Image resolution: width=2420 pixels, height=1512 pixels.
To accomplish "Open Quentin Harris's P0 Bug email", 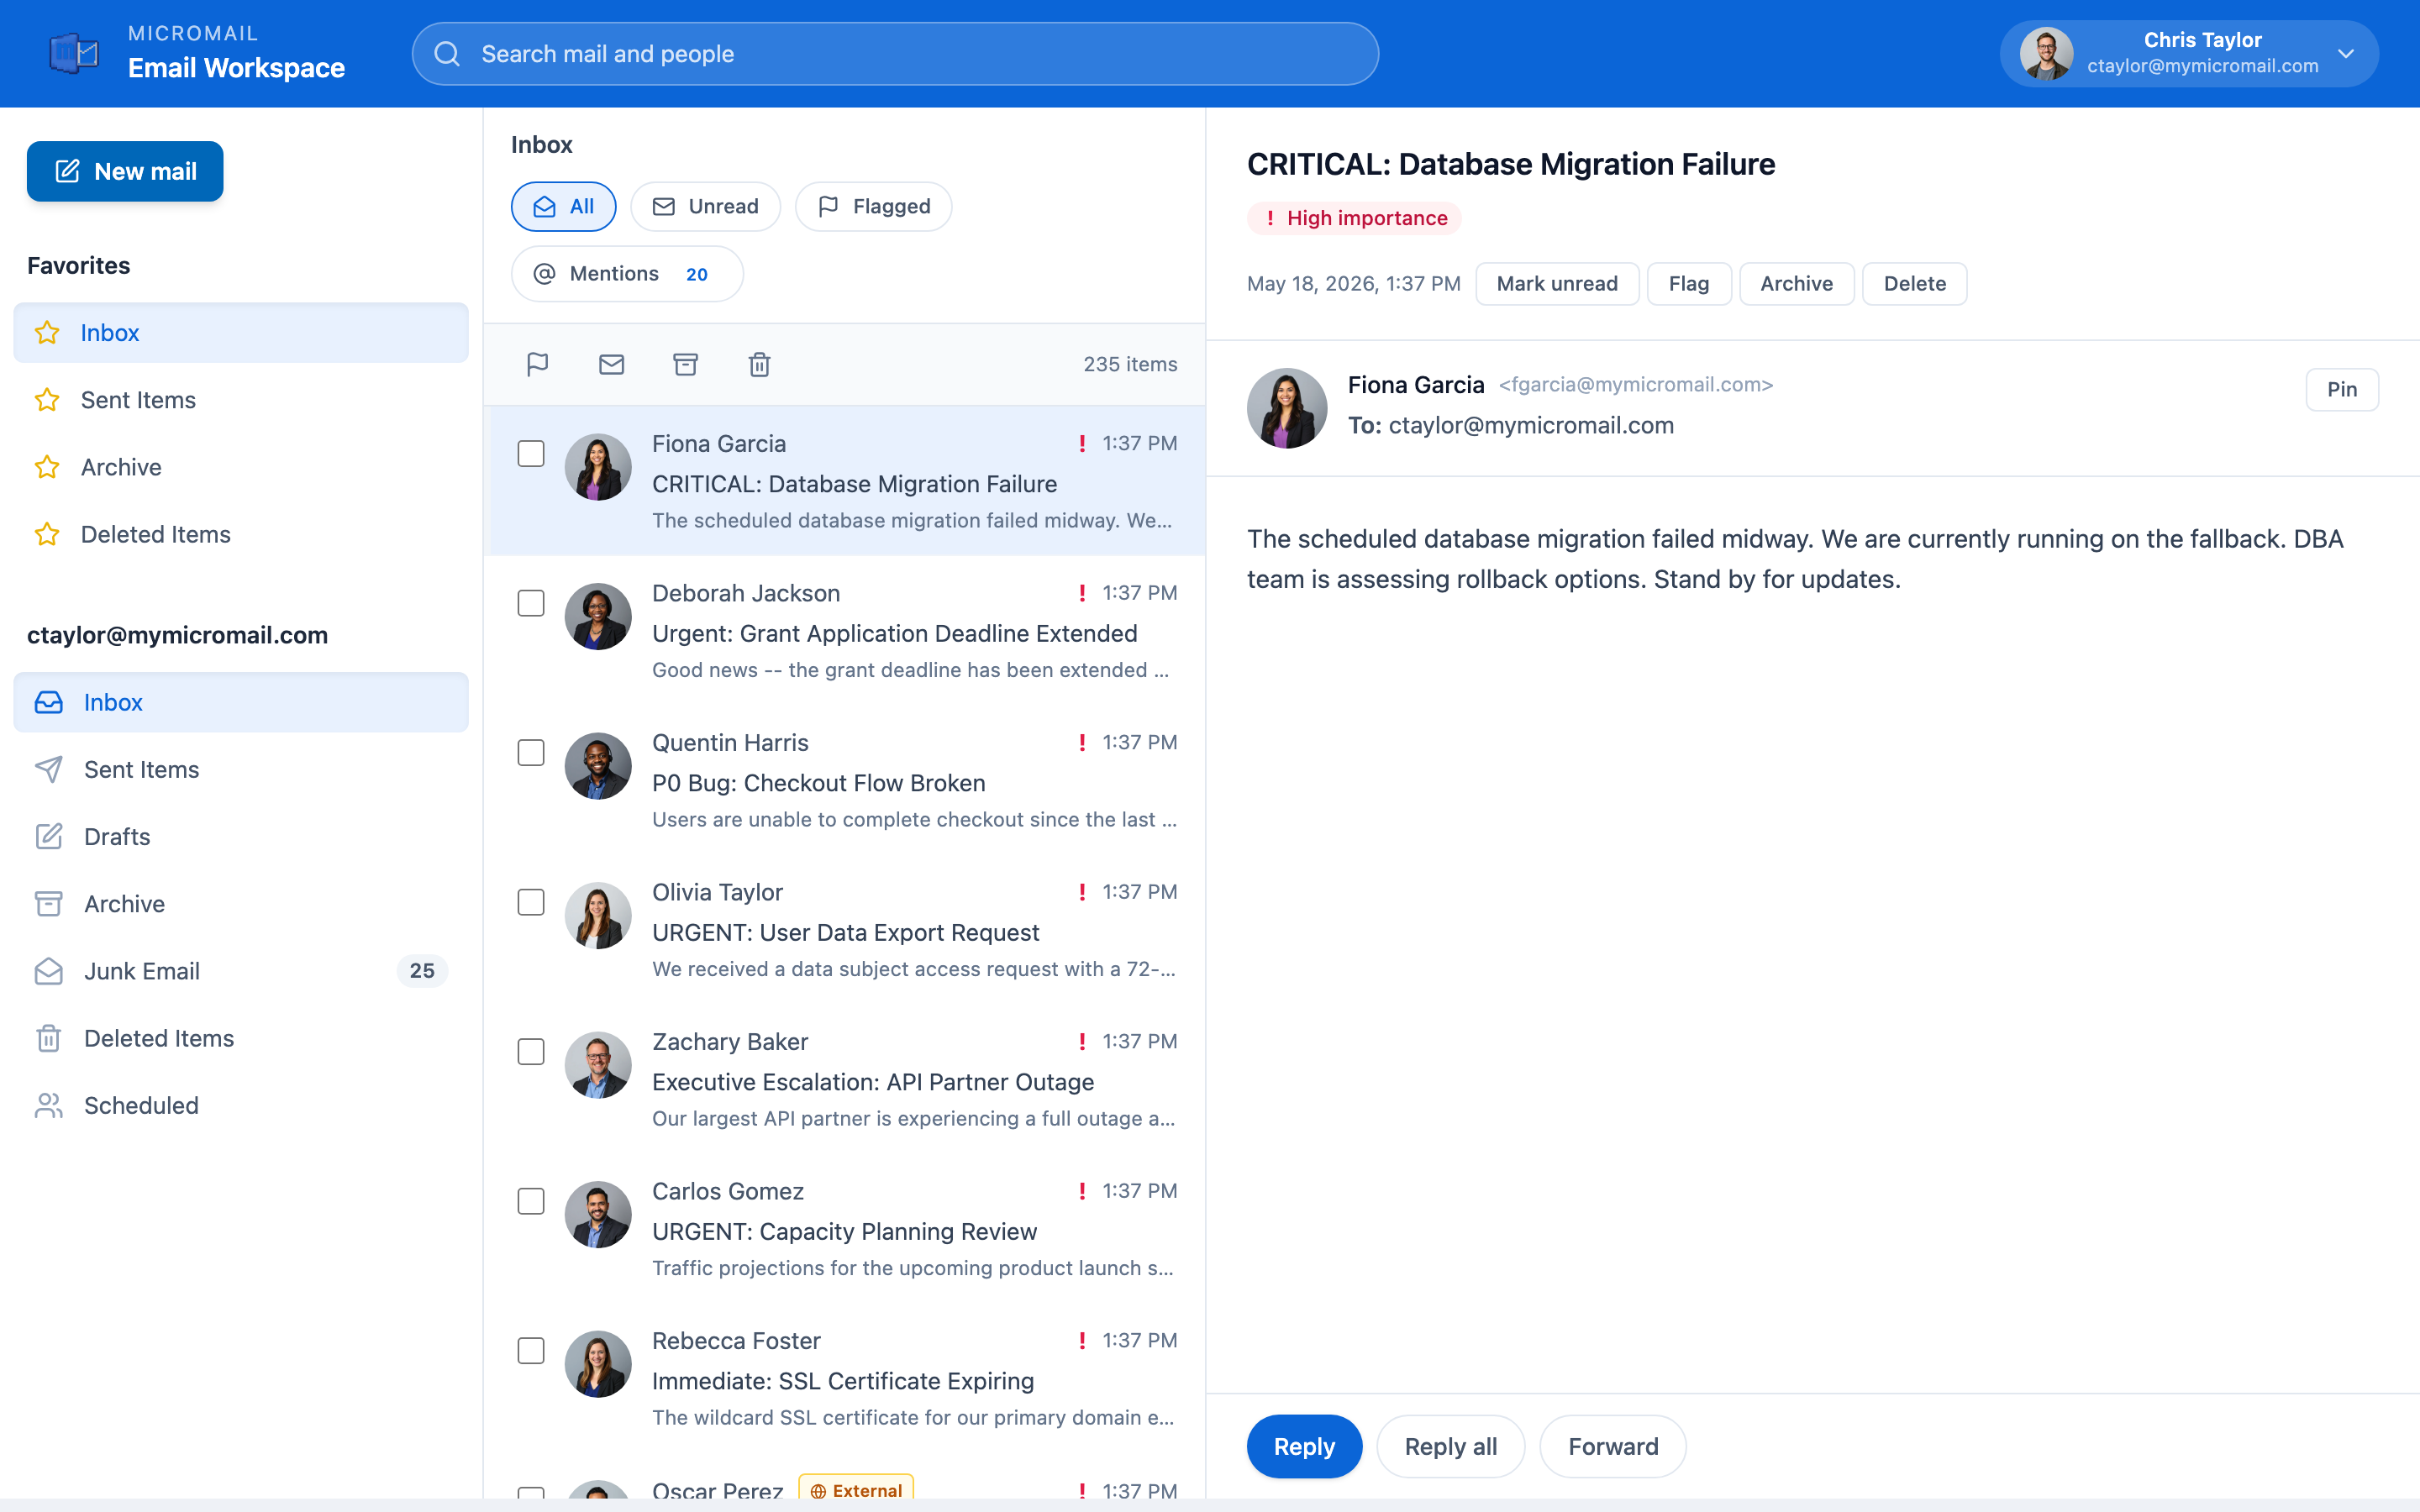I will click(x=844, y=780).
